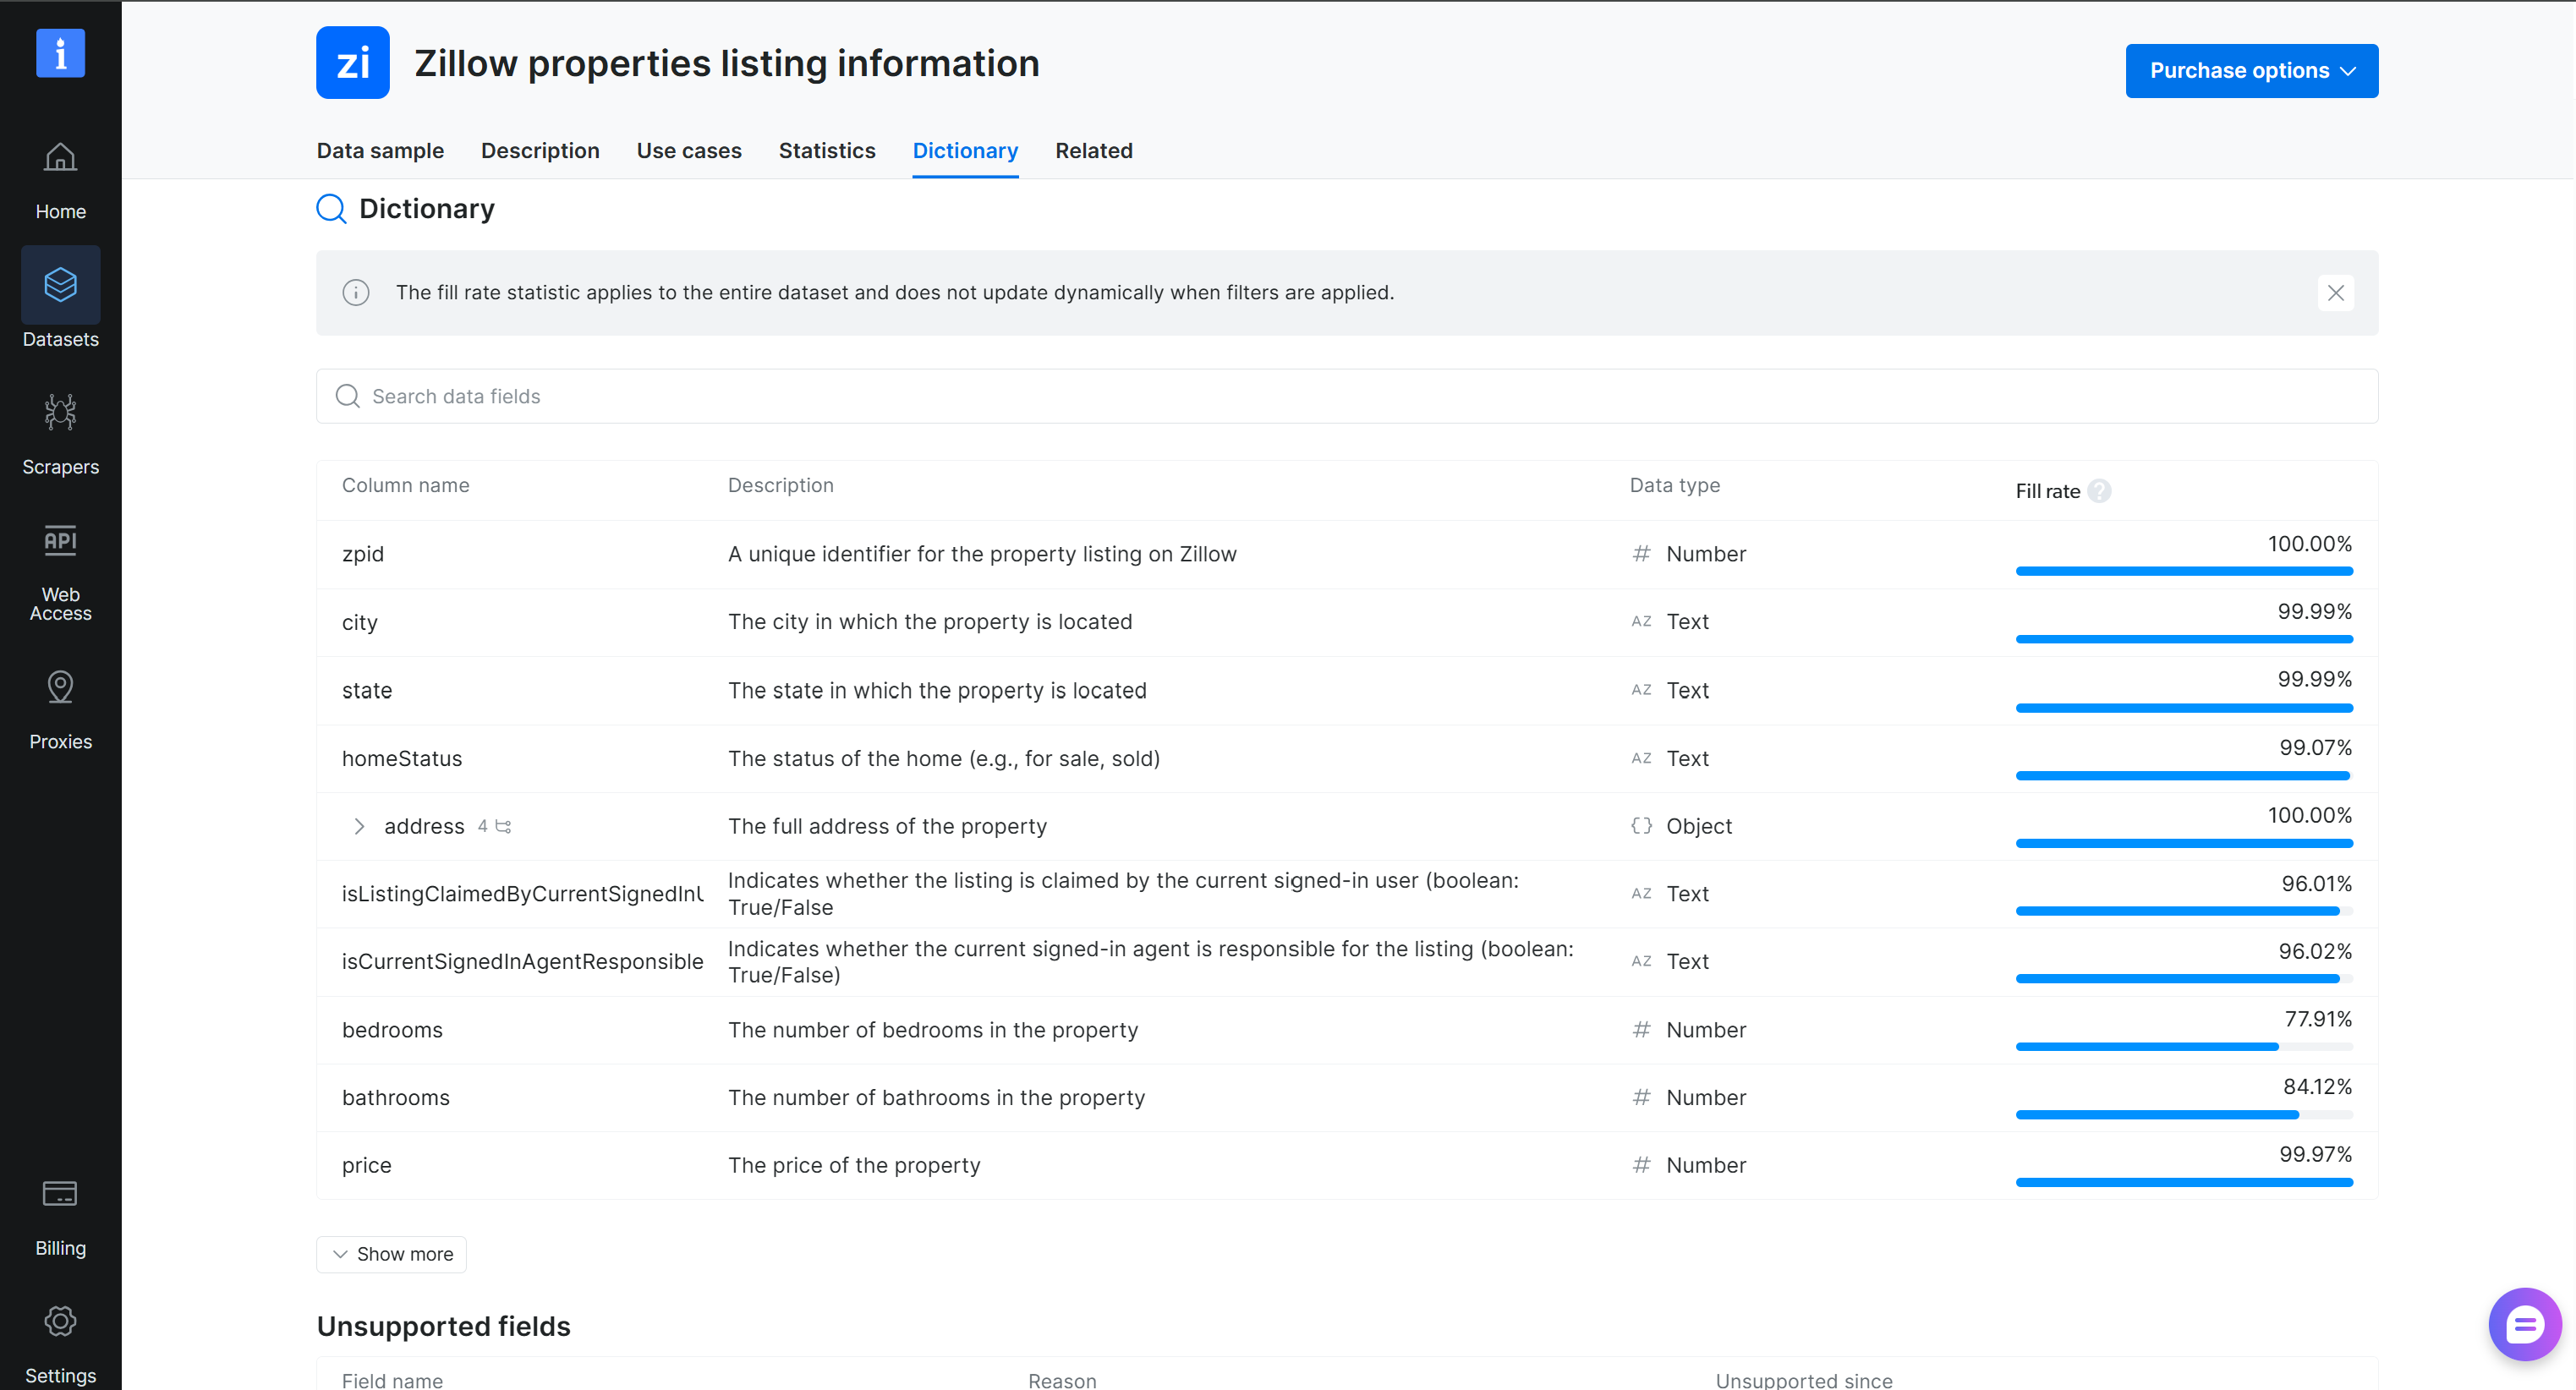This screenshot has height=1390, width=2576.
Task: Open Billing card icon
Action: click(x=60, y=1194)
